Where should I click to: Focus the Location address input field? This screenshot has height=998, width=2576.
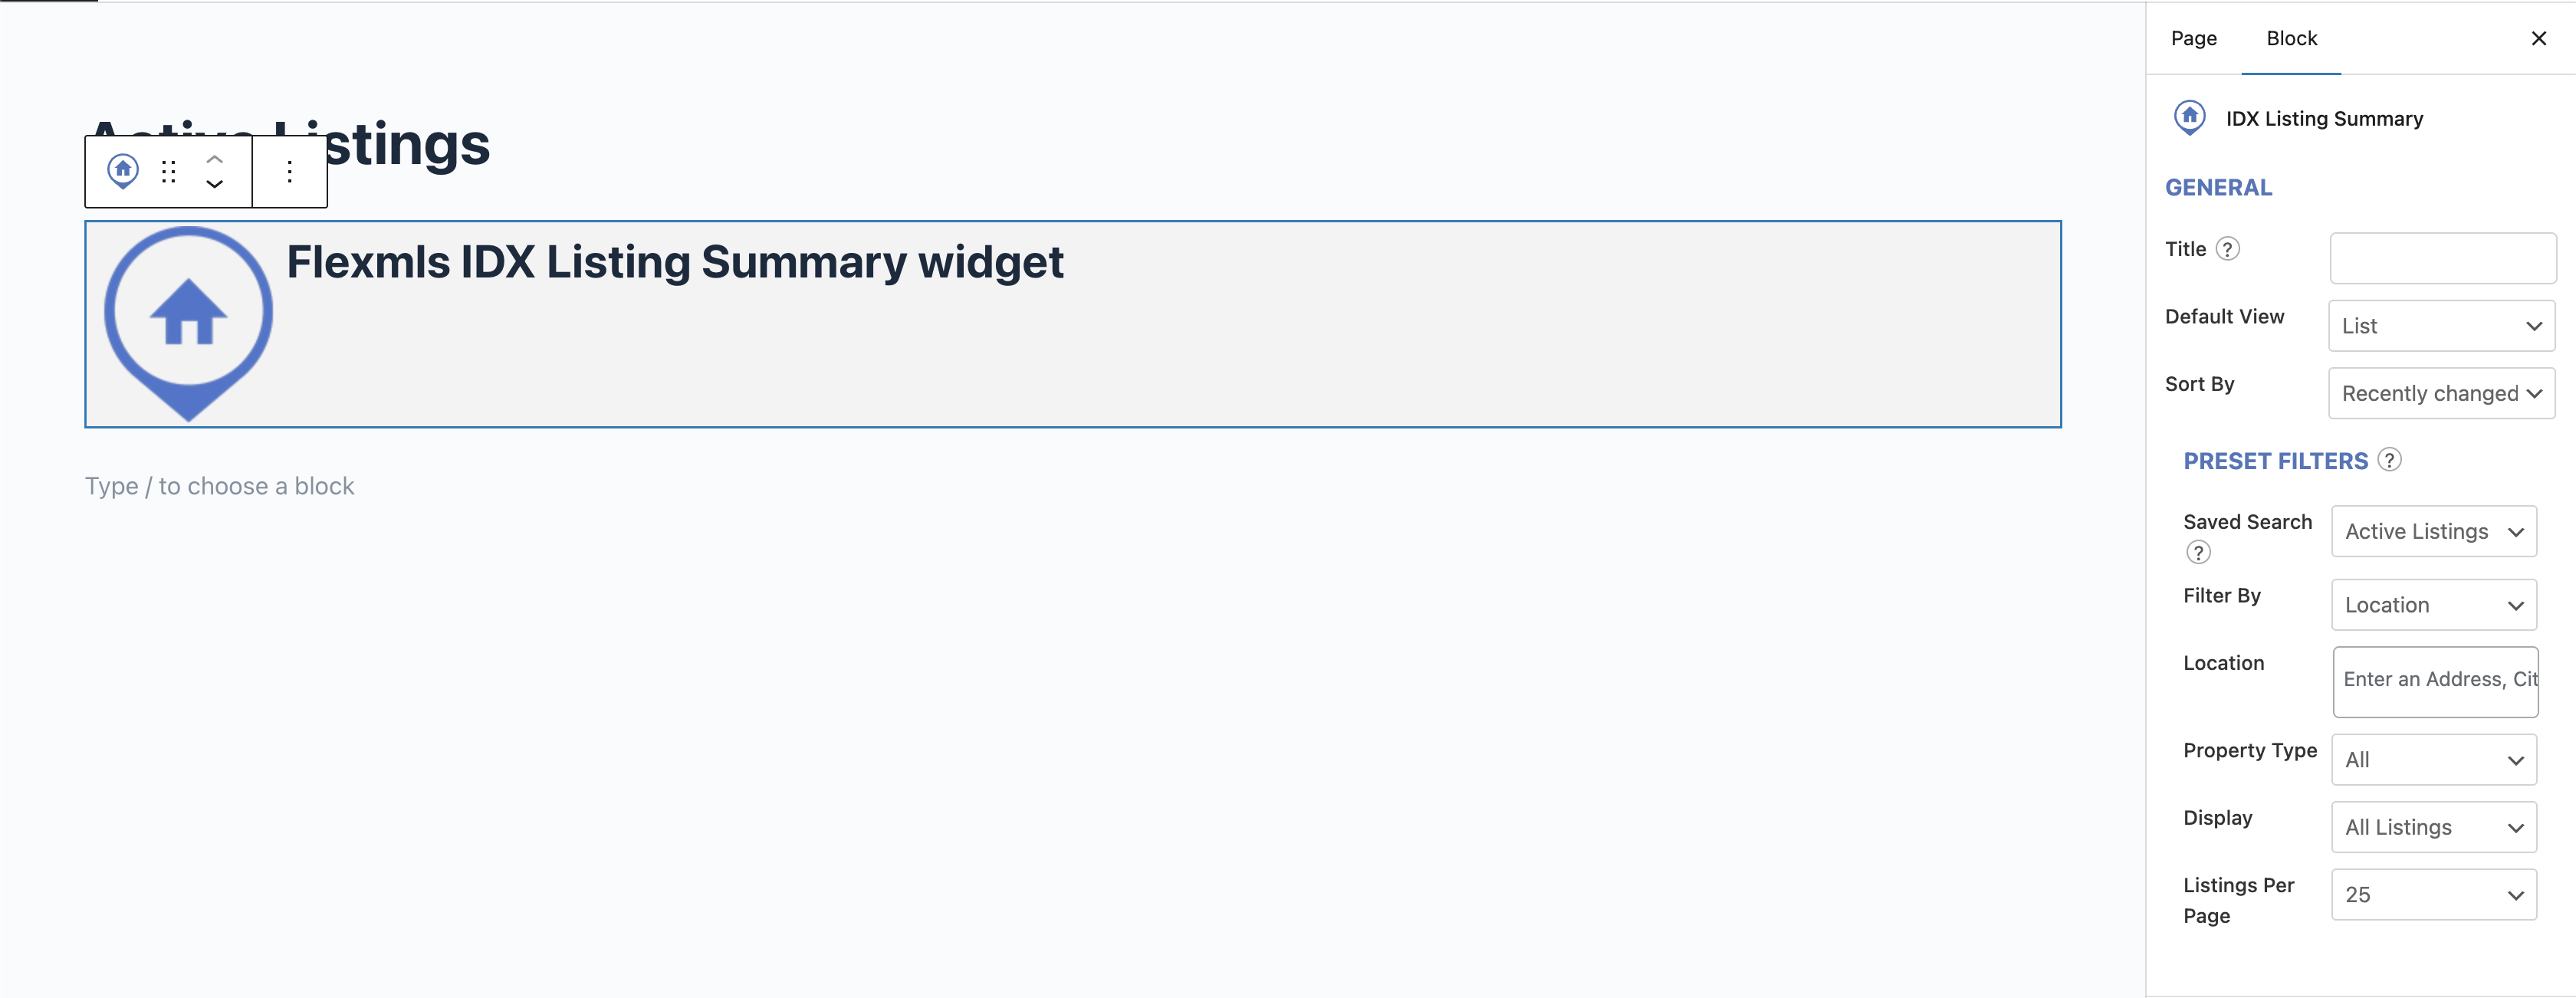click(2435, 681)
